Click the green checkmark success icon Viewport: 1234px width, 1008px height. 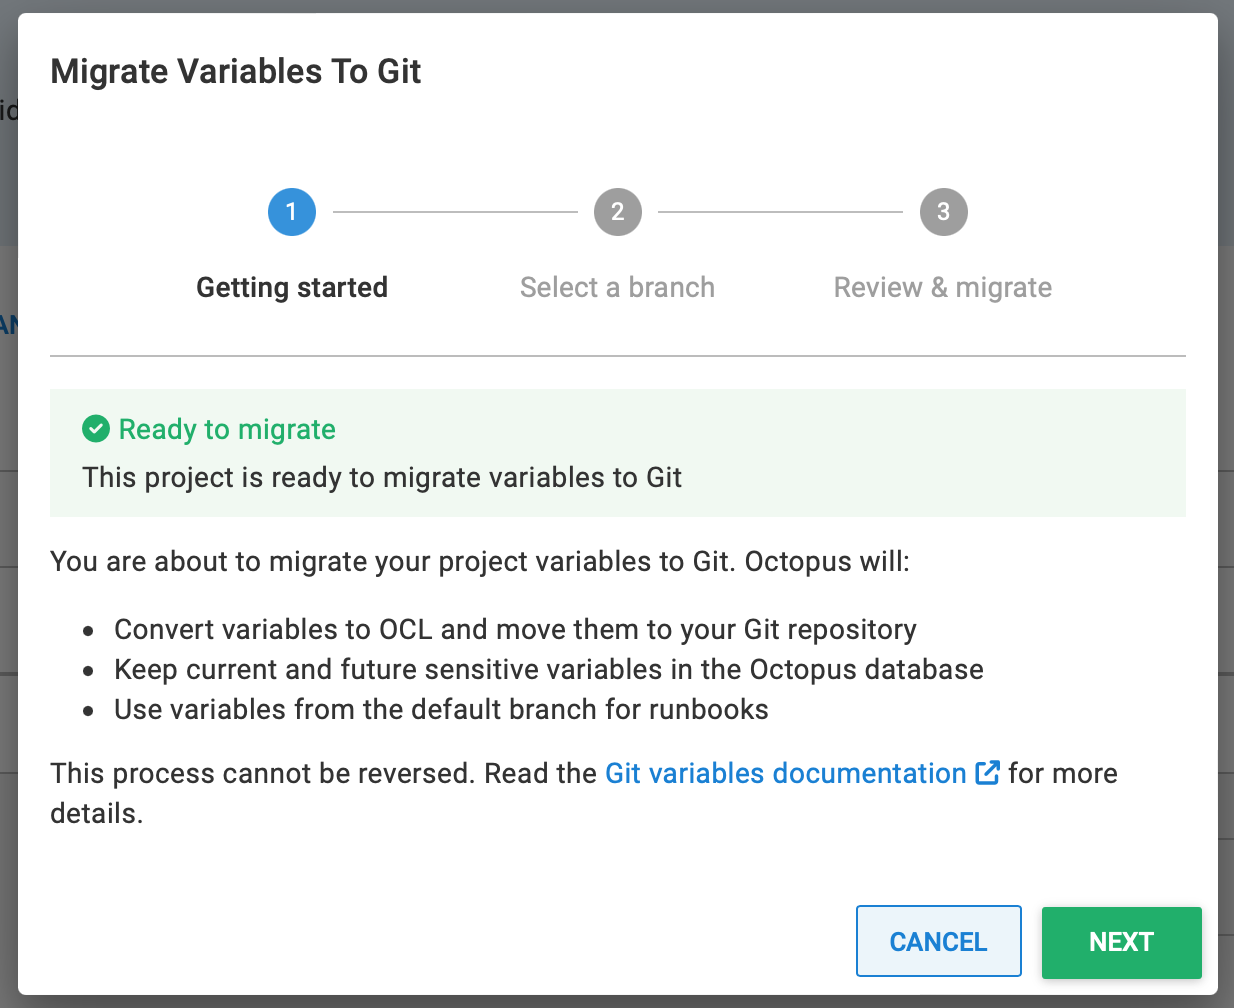[96, 429]
